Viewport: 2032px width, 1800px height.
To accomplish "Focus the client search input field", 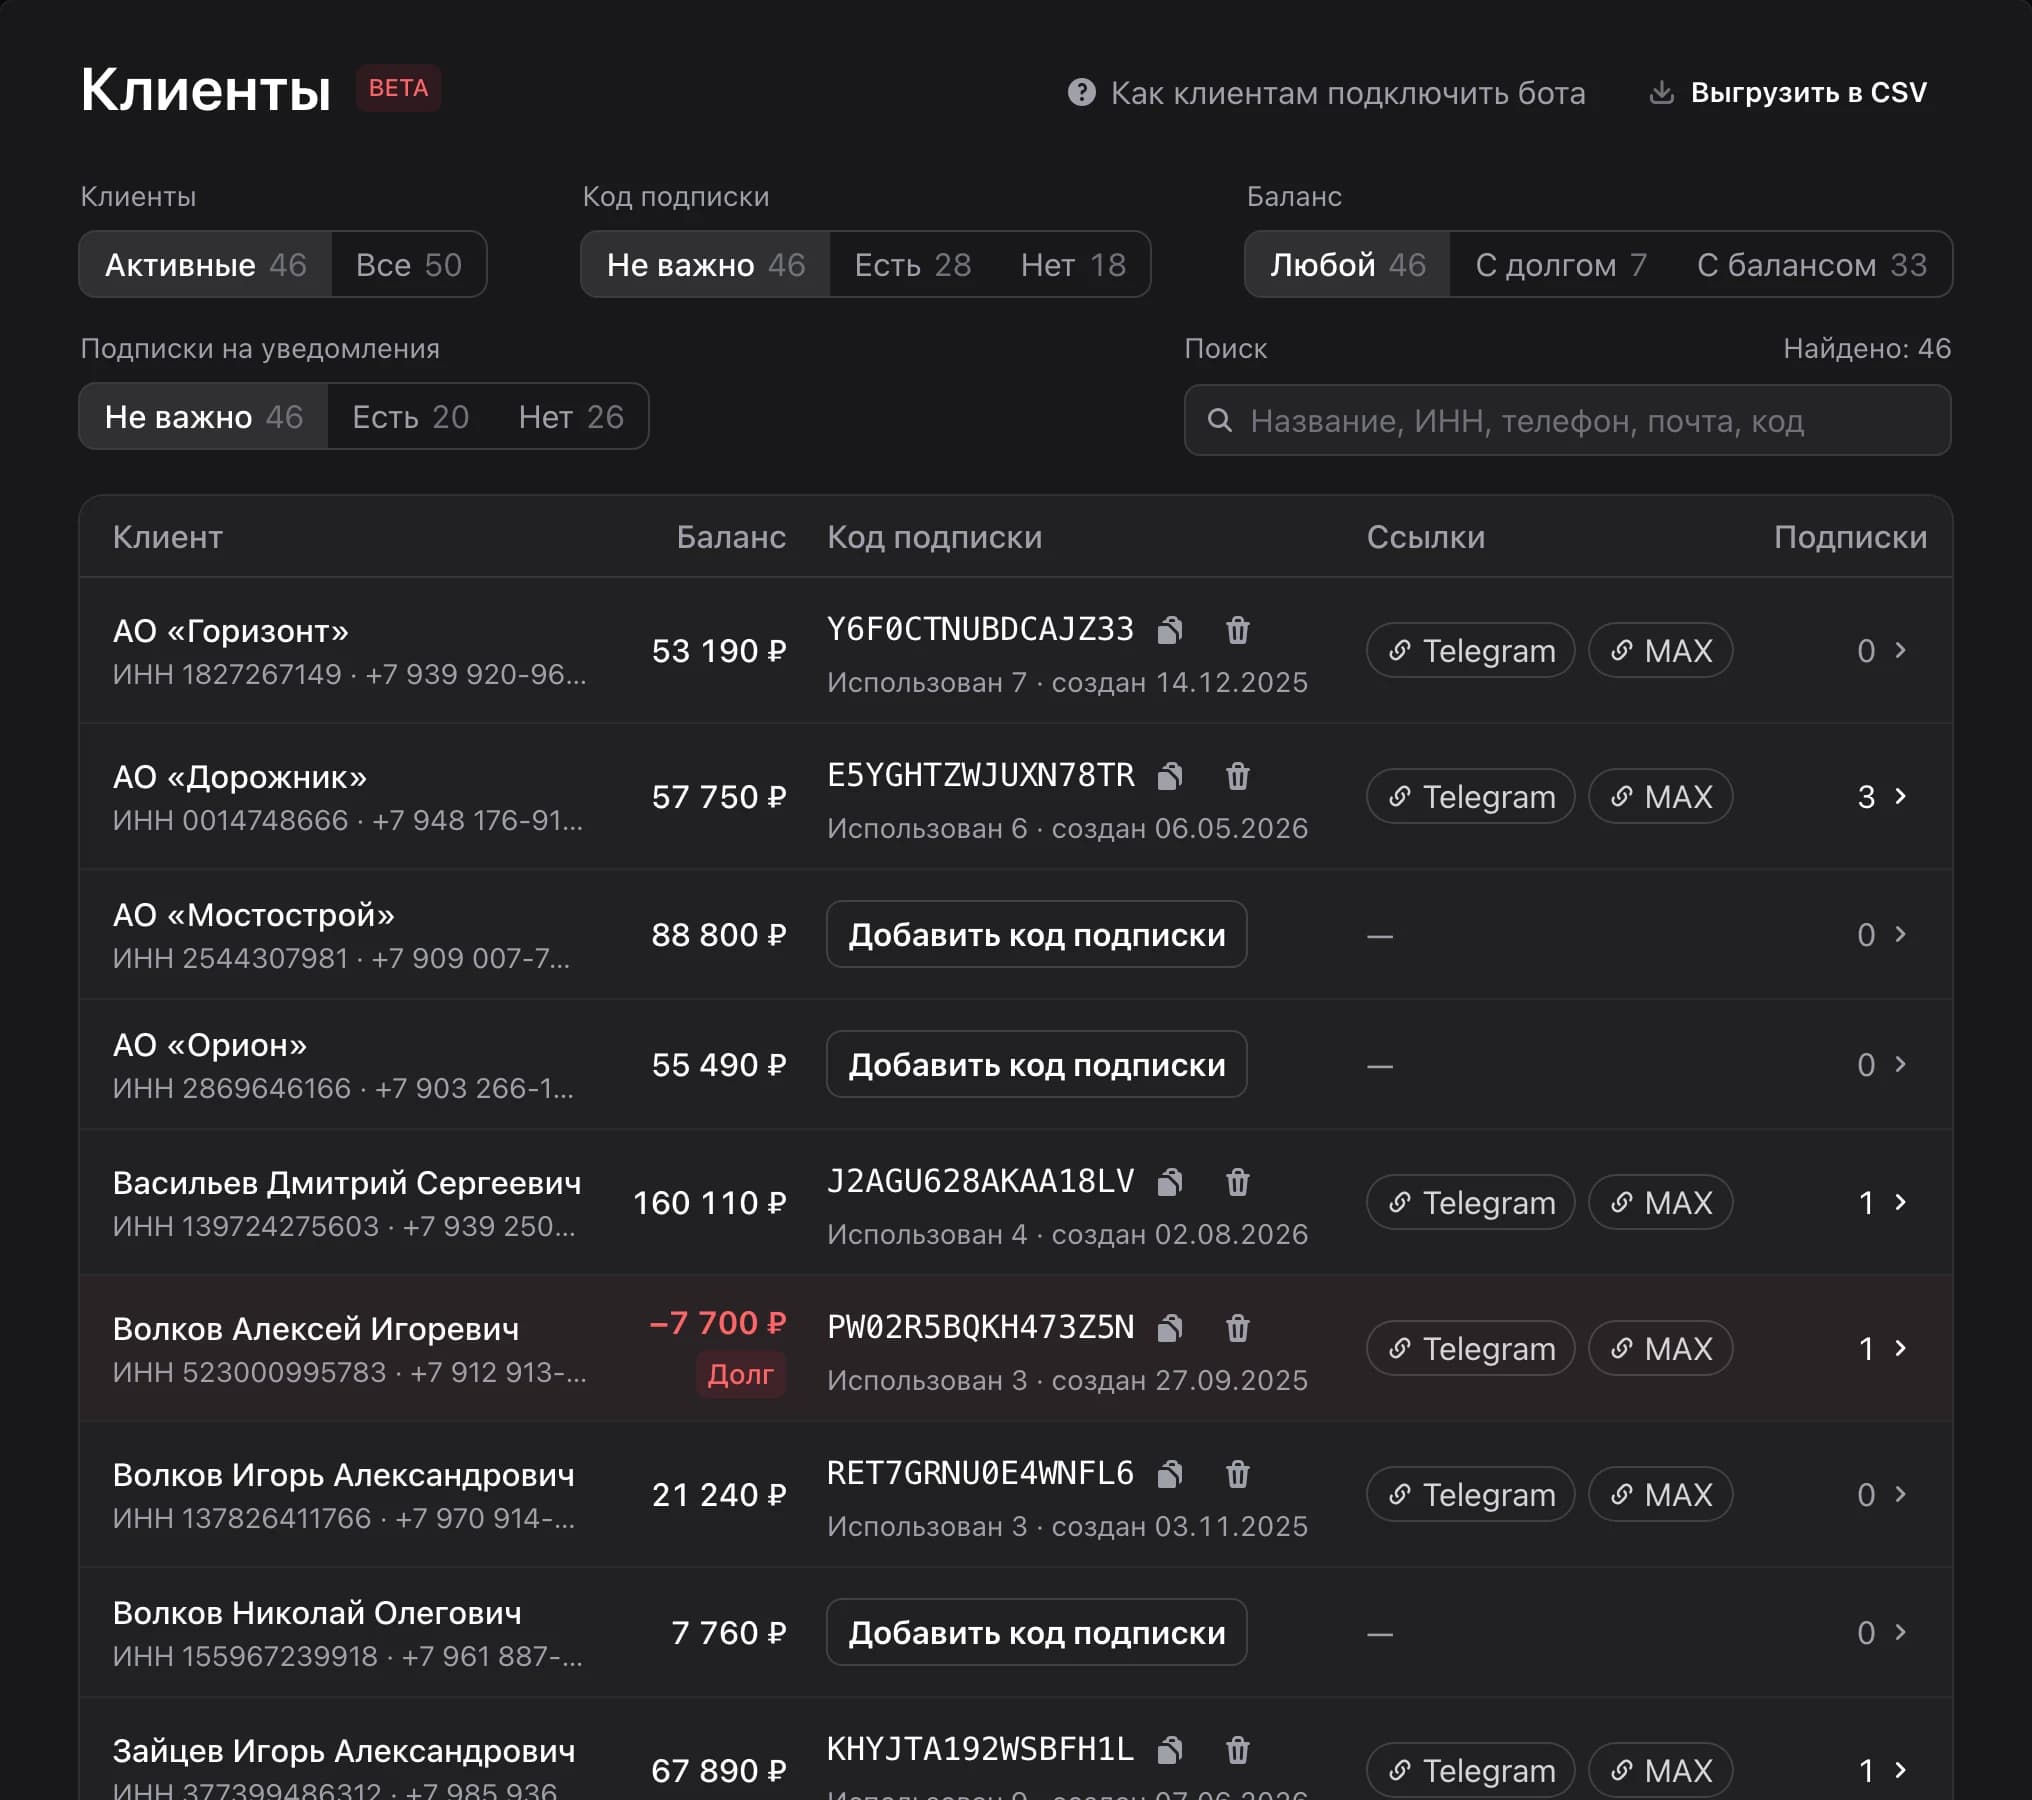I will point(1567,421).
